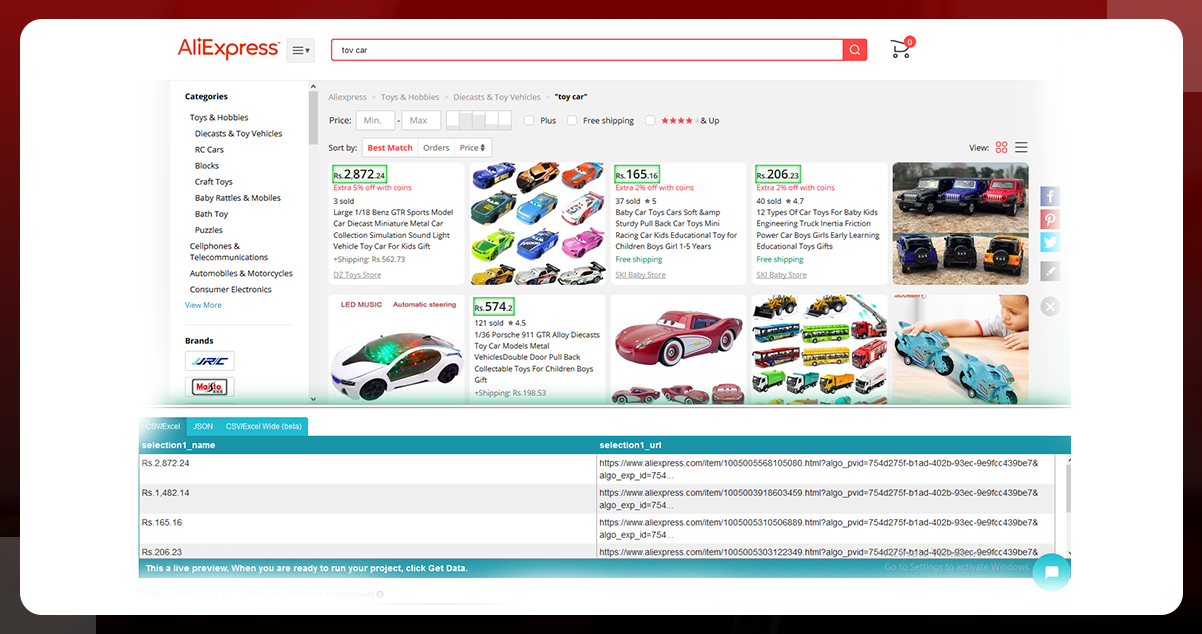Open Blocks category
Image resolution: width=1202 pixels, height=634 pixels.
pyautogui.click(x=207, y=165)
